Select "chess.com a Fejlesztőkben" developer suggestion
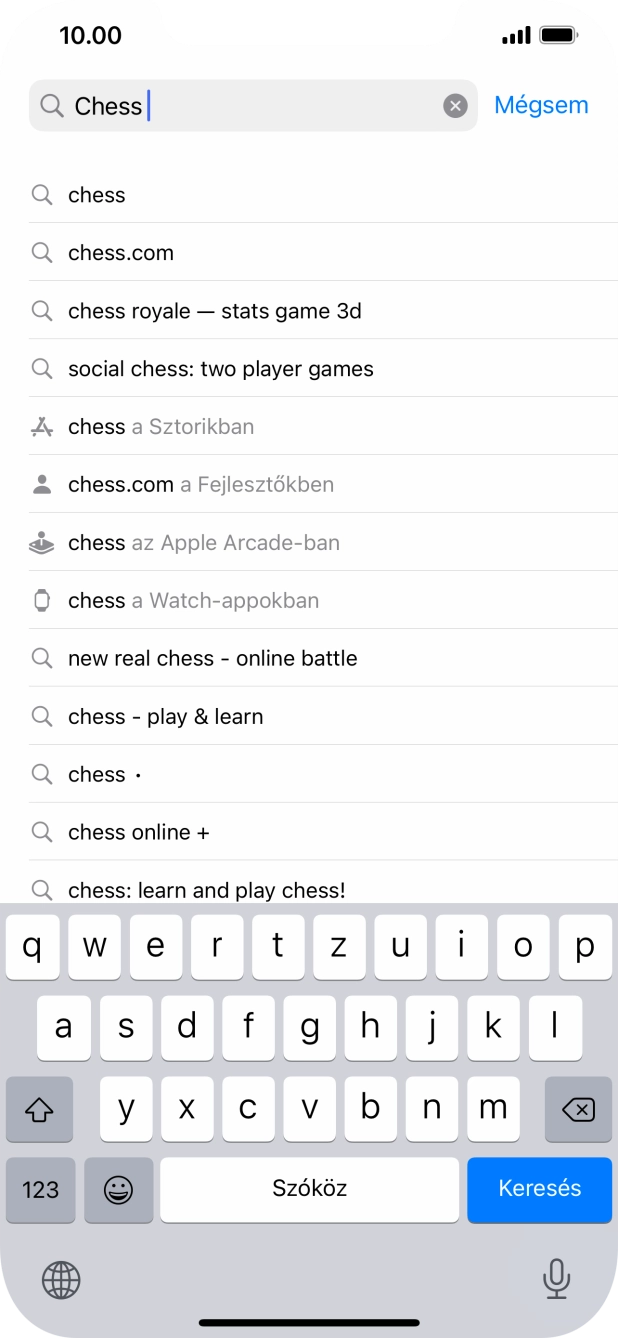The width and height of the screenshot is (618, 1338). tap(200, 485)
